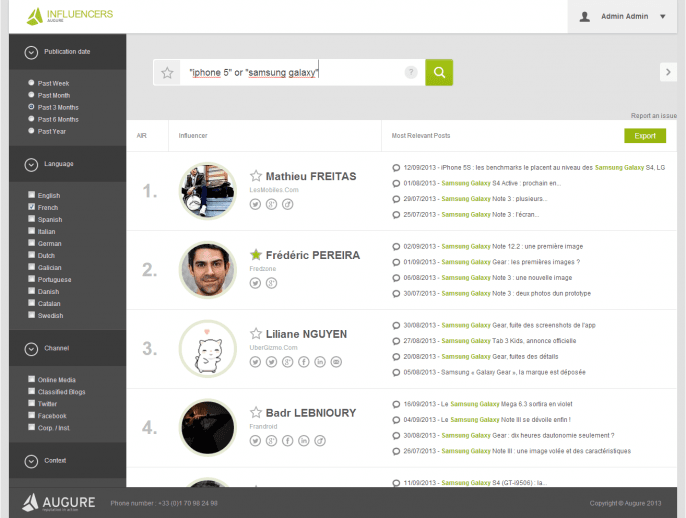Click the Influencers logo at top left
The width and height of the screenshot is (686, 518).
[x=70, y=16]
